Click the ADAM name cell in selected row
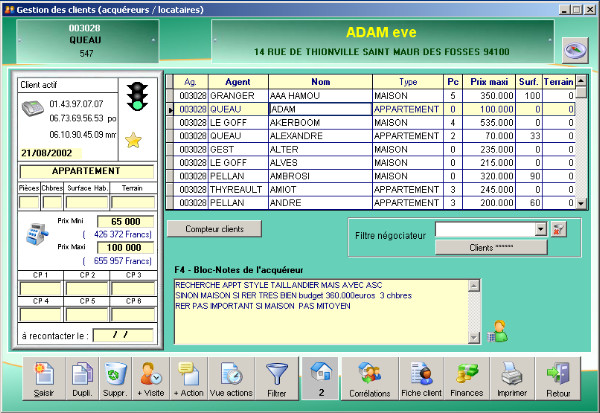The height and width of the screenshot is (413, 600). click(320, 109)
